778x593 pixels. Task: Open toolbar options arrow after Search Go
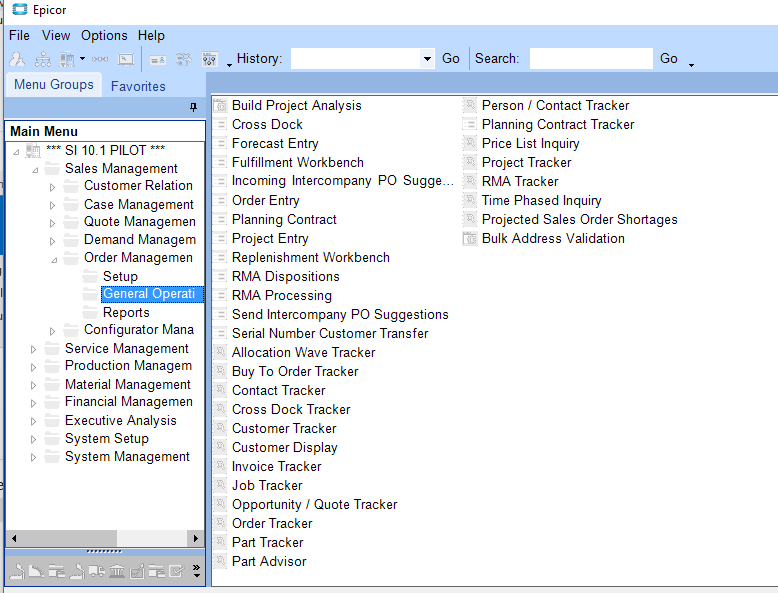pyautogui.click(x=691, y=65)
